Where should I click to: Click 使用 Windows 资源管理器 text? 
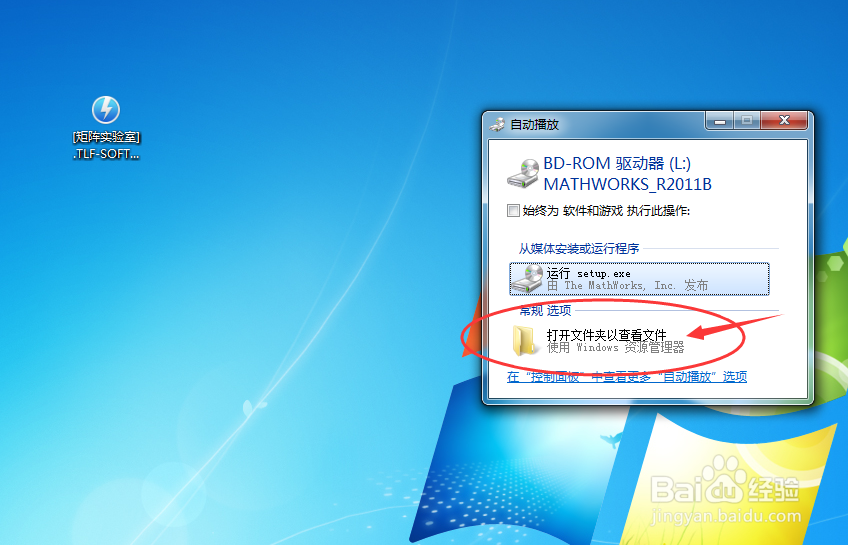click(615, 348)
